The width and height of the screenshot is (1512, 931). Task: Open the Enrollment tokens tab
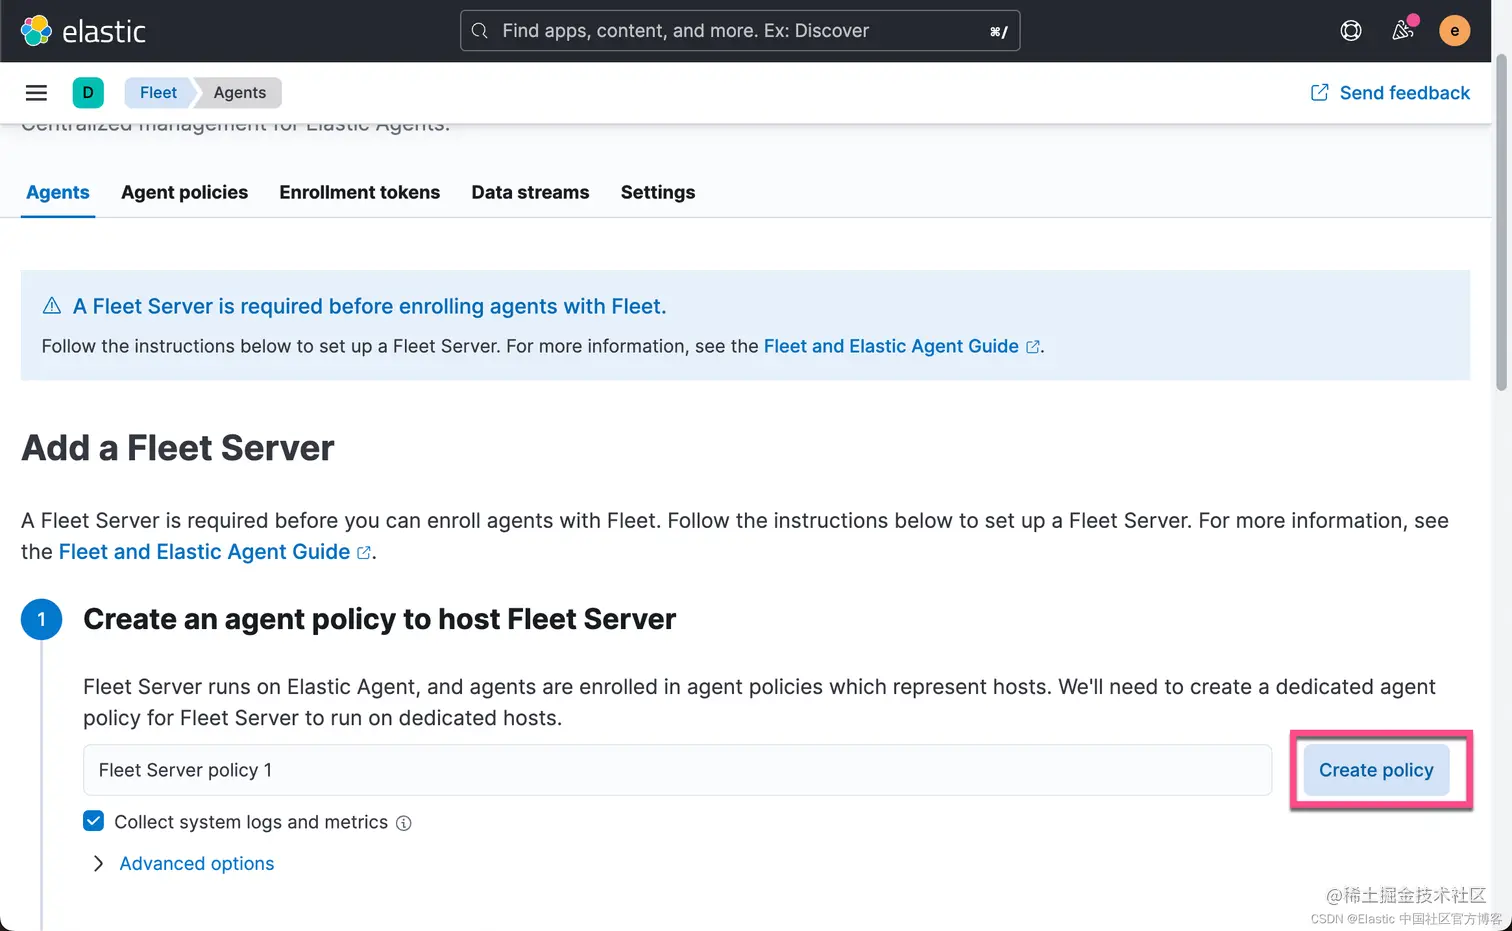[x=359, y=192]
